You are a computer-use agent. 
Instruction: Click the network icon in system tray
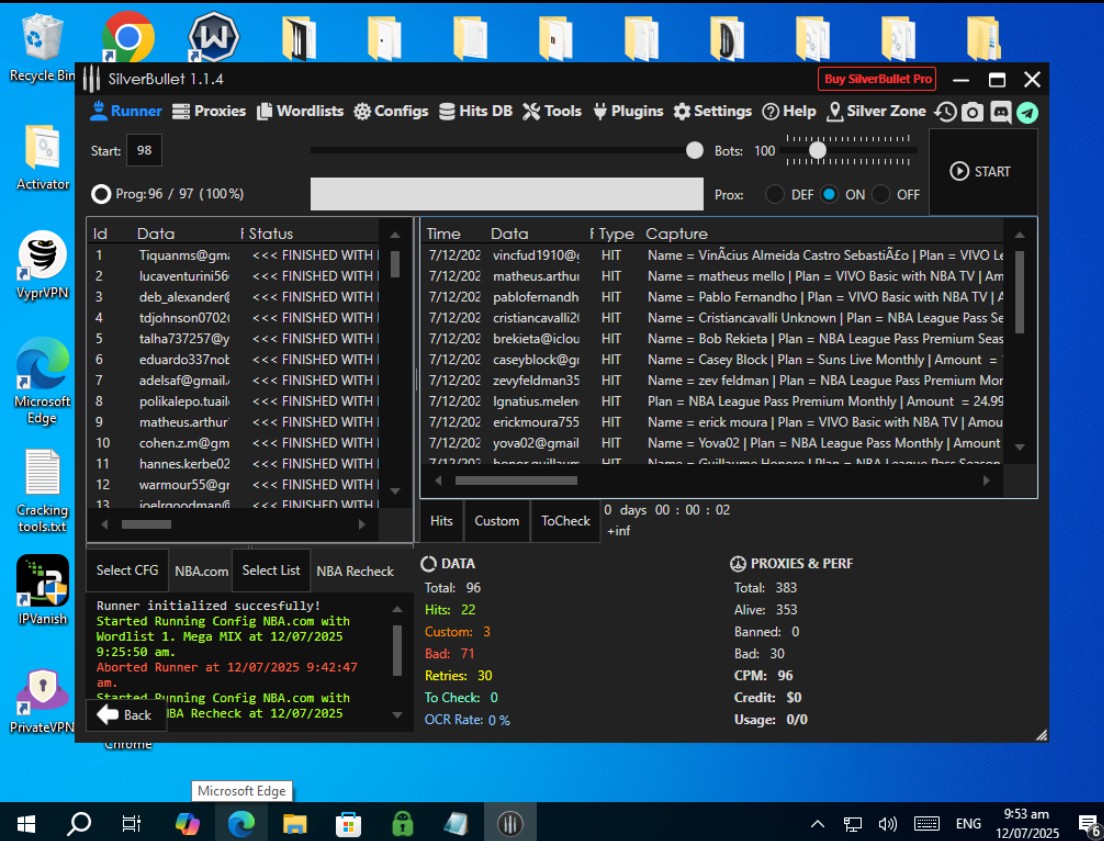(853, 823)
